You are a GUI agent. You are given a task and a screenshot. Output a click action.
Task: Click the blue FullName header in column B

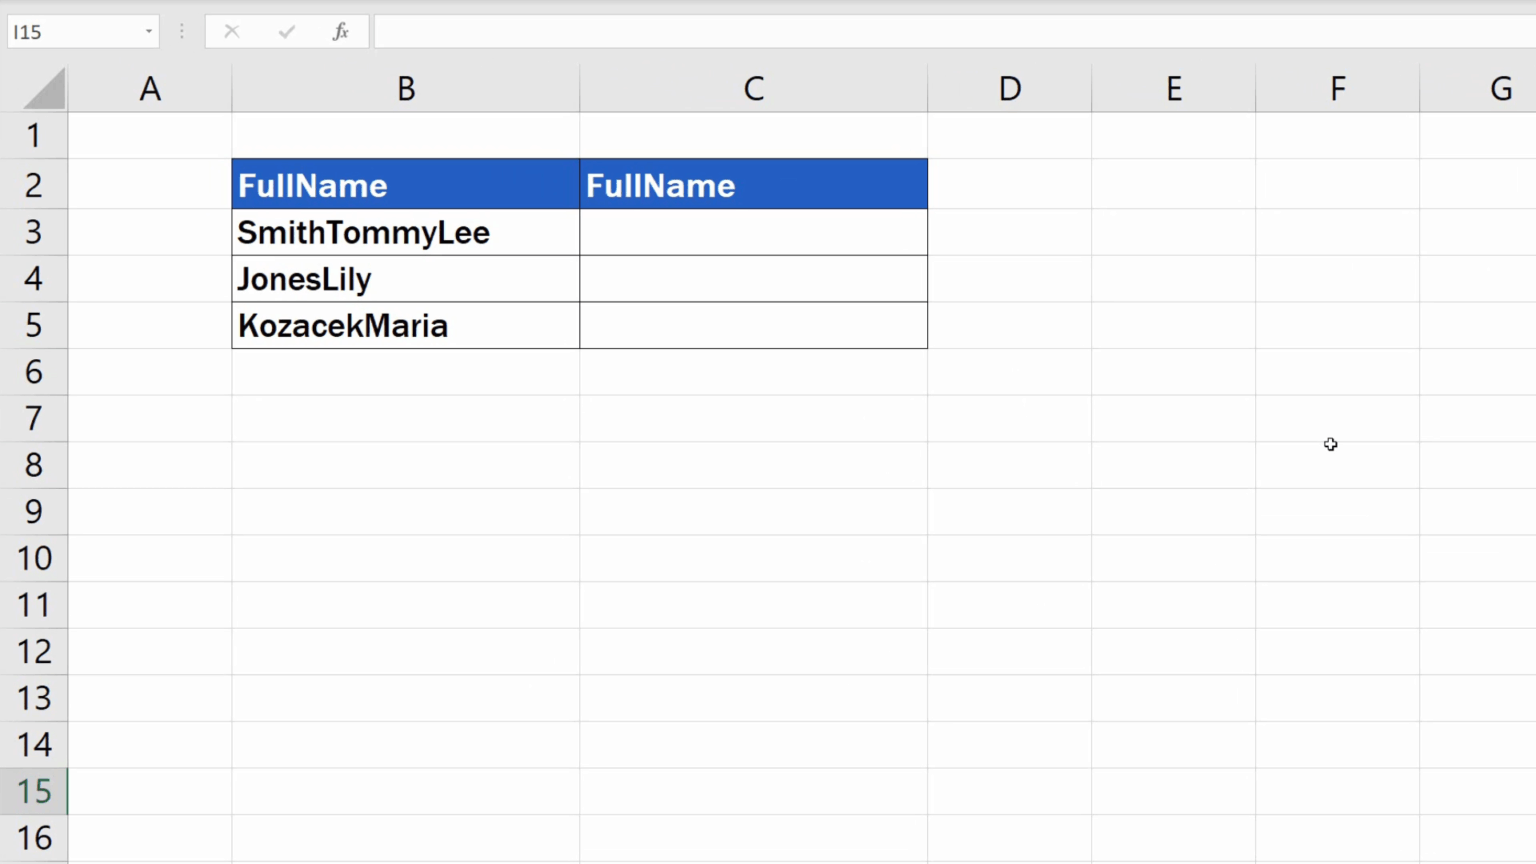click(405, 184)
